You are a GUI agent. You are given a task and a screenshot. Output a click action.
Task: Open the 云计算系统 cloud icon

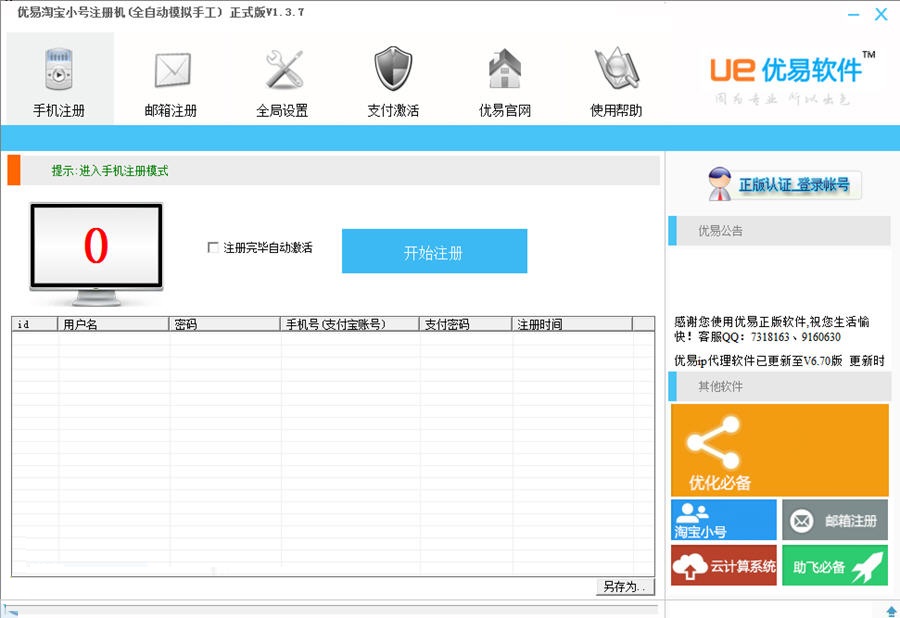[x=722, y=565]
